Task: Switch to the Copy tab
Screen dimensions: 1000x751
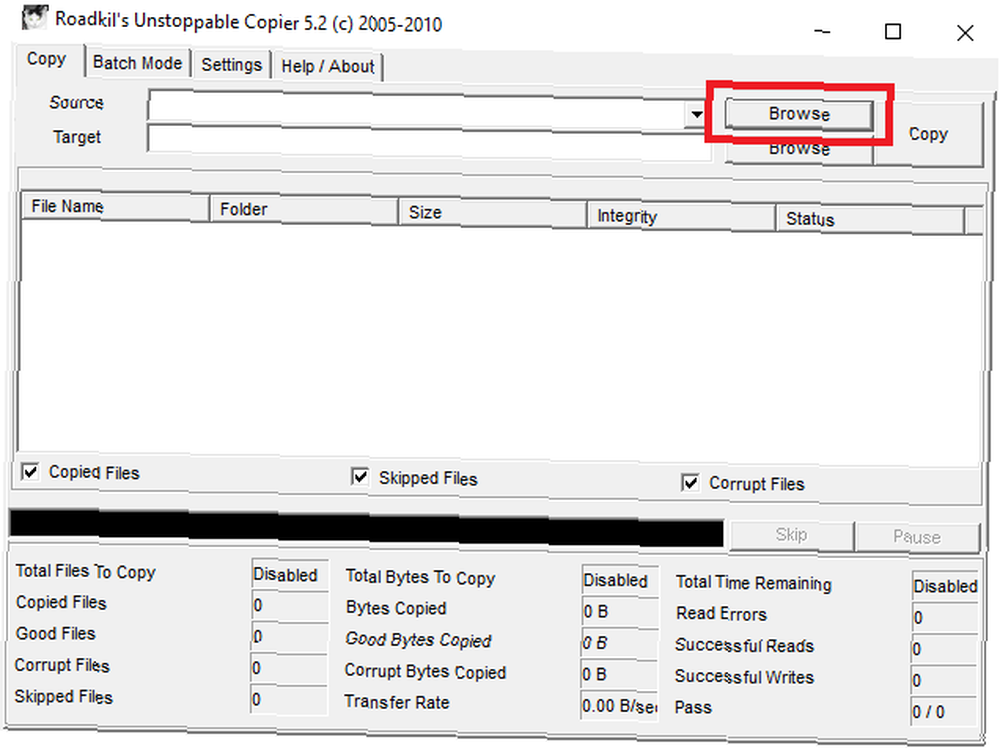Action: 47,59
